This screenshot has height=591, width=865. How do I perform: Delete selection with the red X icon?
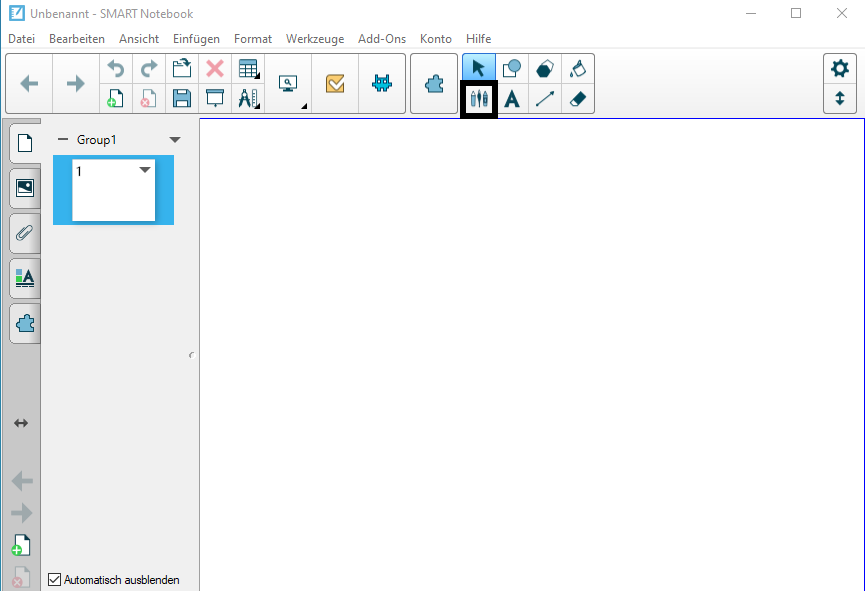coord(214,69)
